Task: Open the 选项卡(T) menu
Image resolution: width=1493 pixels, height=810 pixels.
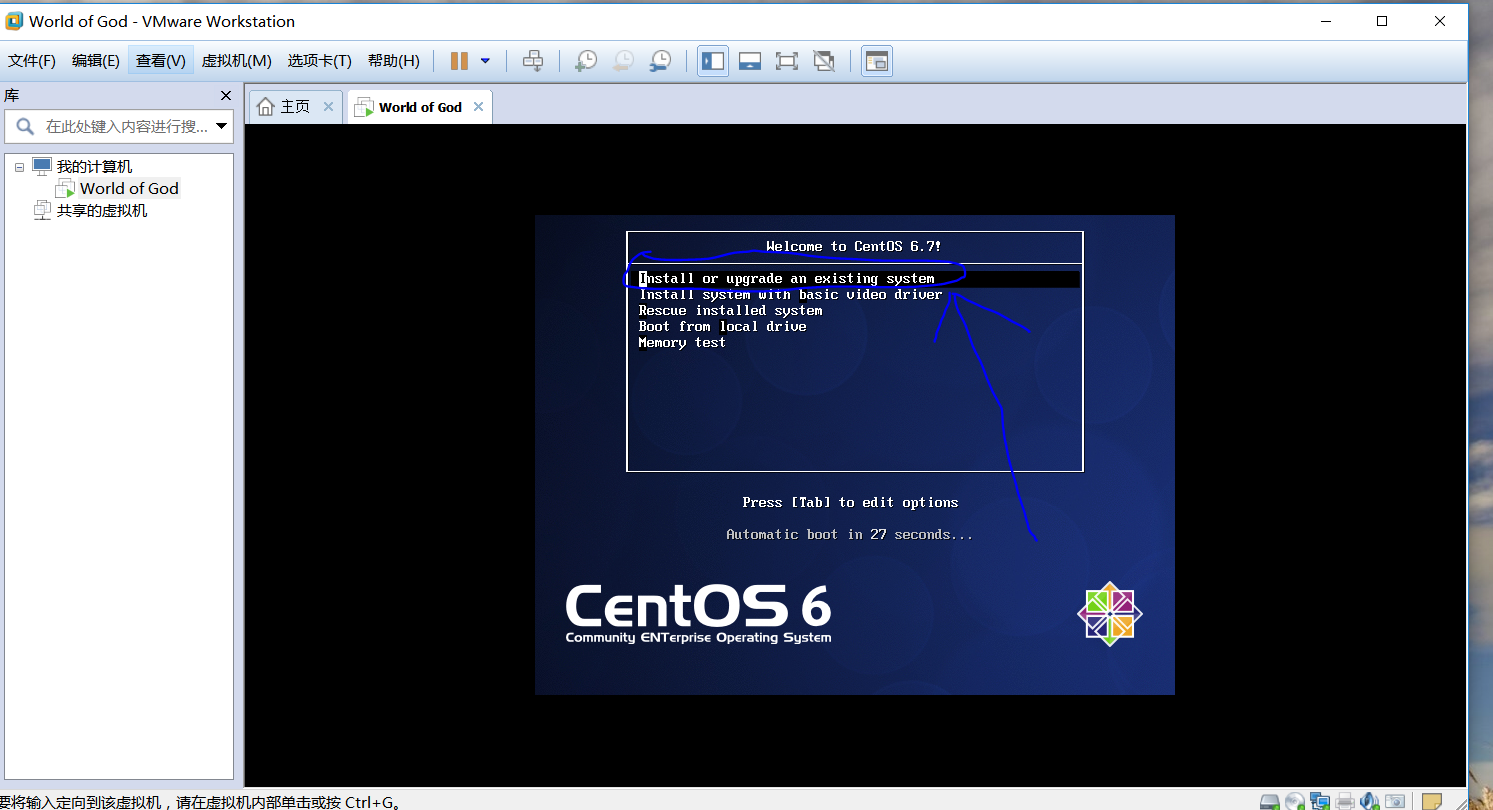Action: coord(320,61)
